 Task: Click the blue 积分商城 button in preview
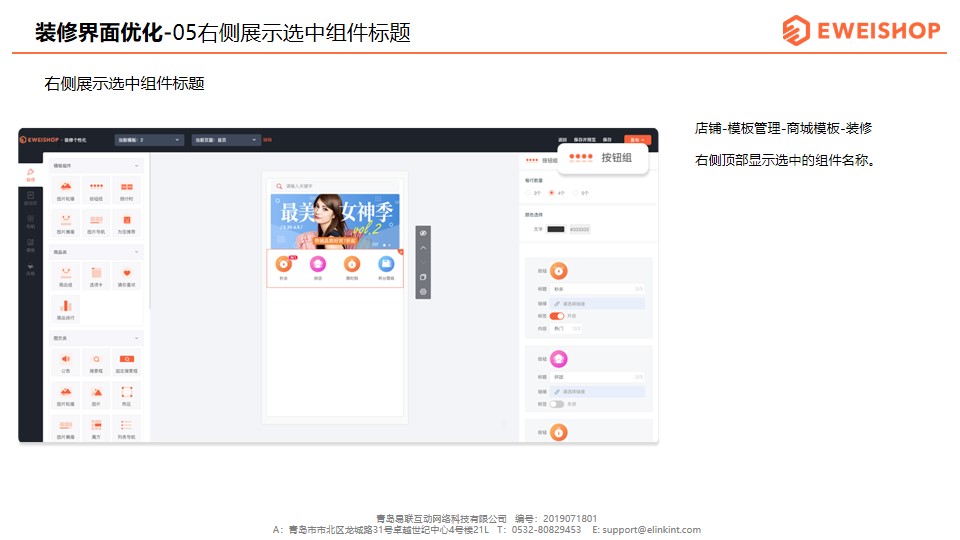click(x=386, y=268)
